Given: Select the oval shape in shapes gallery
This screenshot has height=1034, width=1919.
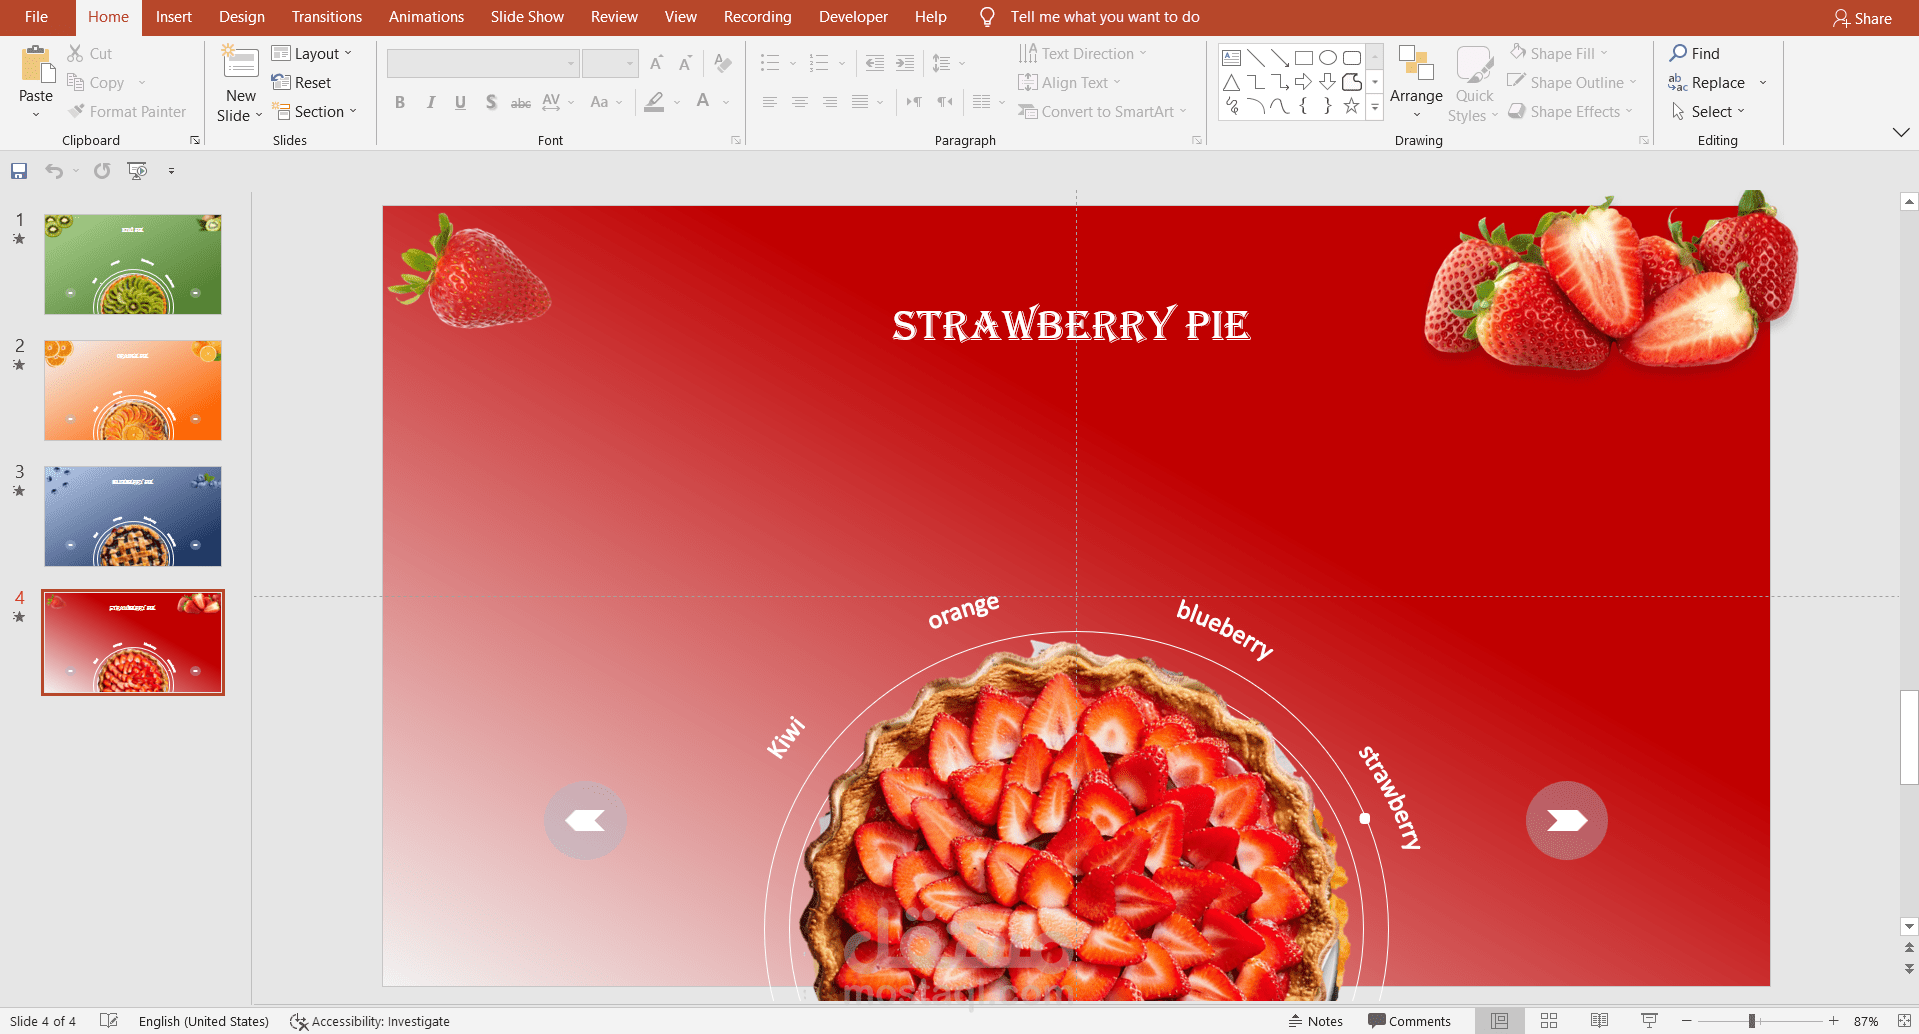Looking at the screenshot, I should [x=1328, y=58].
